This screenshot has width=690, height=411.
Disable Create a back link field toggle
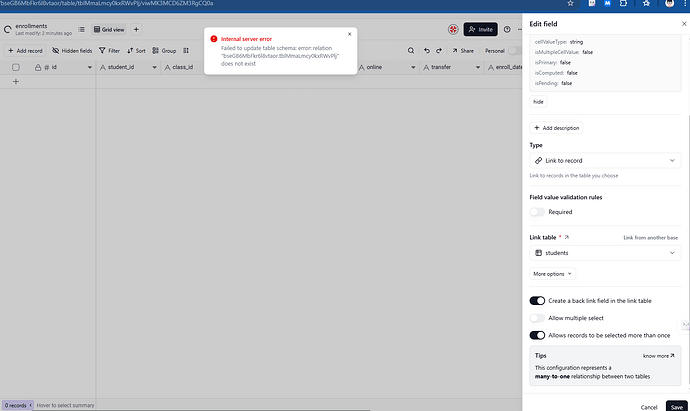pos(537,300)
